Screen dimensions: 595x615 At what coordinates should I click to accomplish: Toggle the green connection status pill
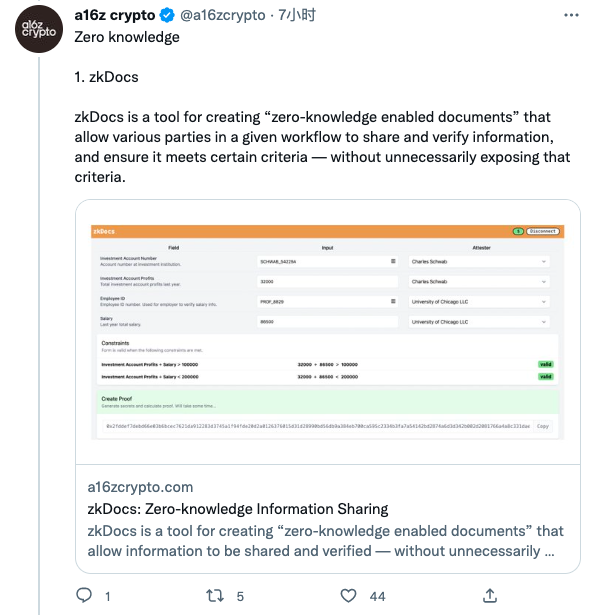point(518,231)
